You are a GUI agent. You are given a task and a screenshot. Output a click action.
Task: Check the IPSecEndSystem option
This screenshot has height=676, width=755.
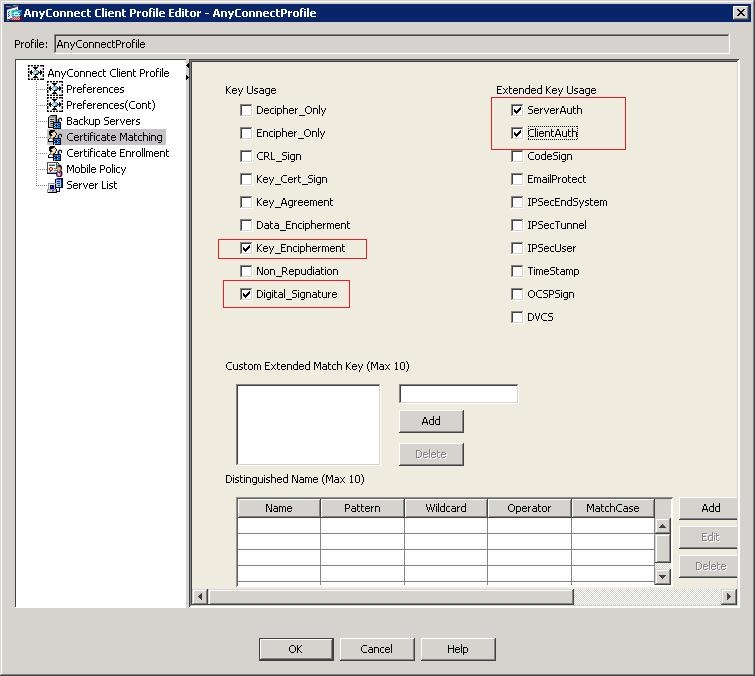[517, 202]
